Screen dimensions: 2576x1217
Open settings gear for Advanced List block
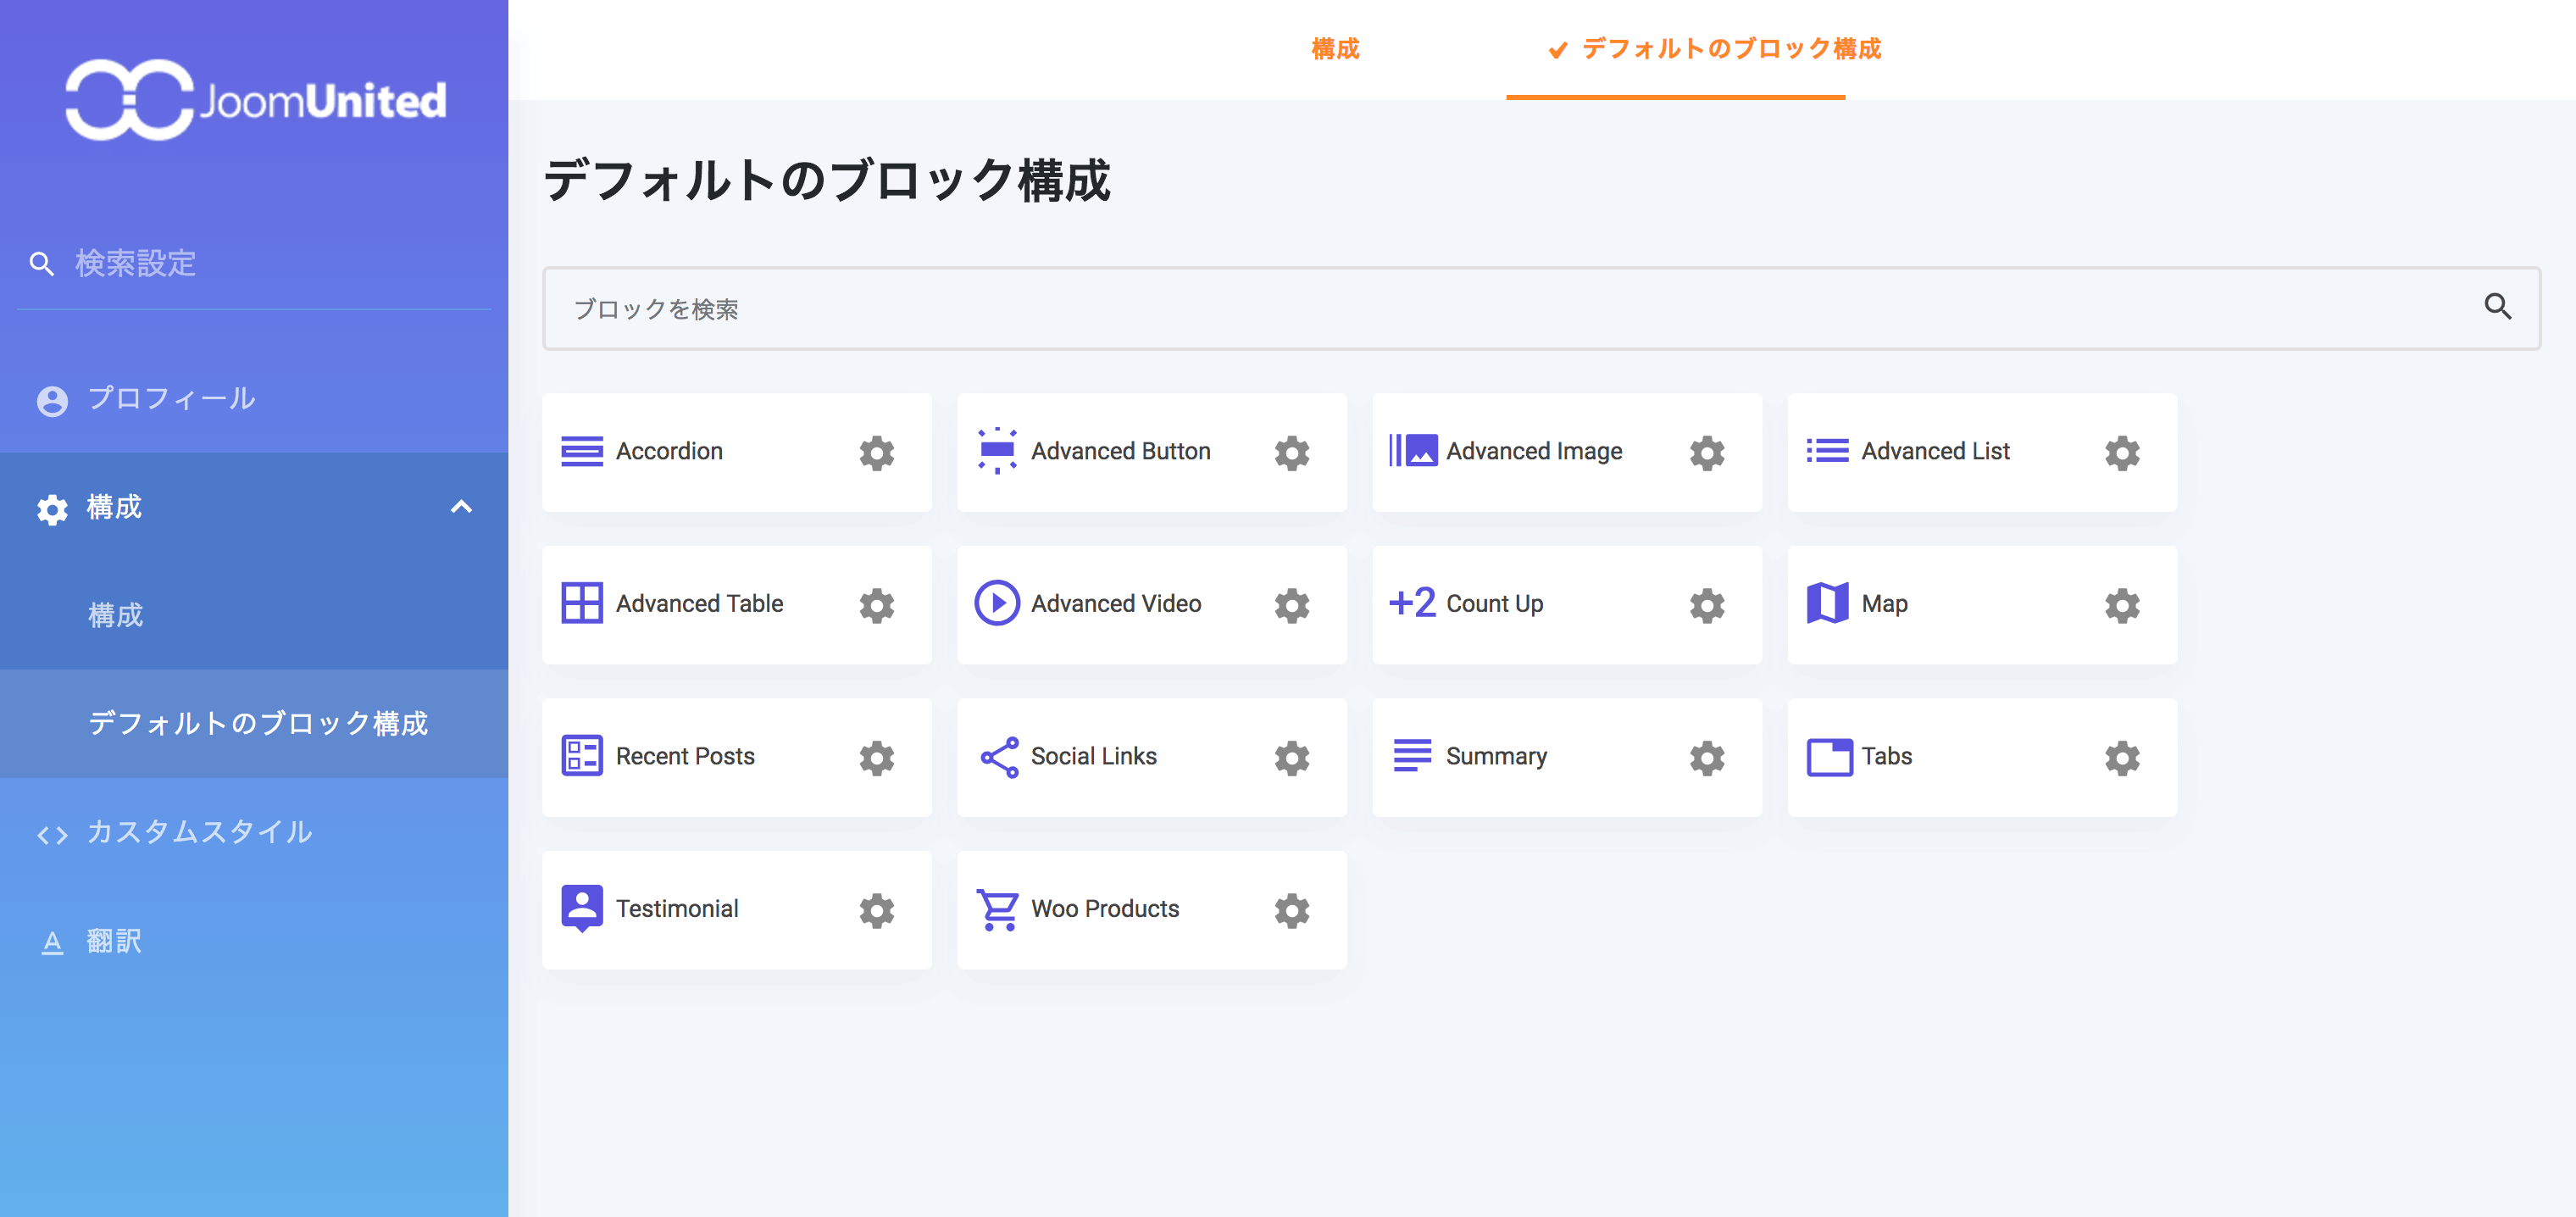2122,453
